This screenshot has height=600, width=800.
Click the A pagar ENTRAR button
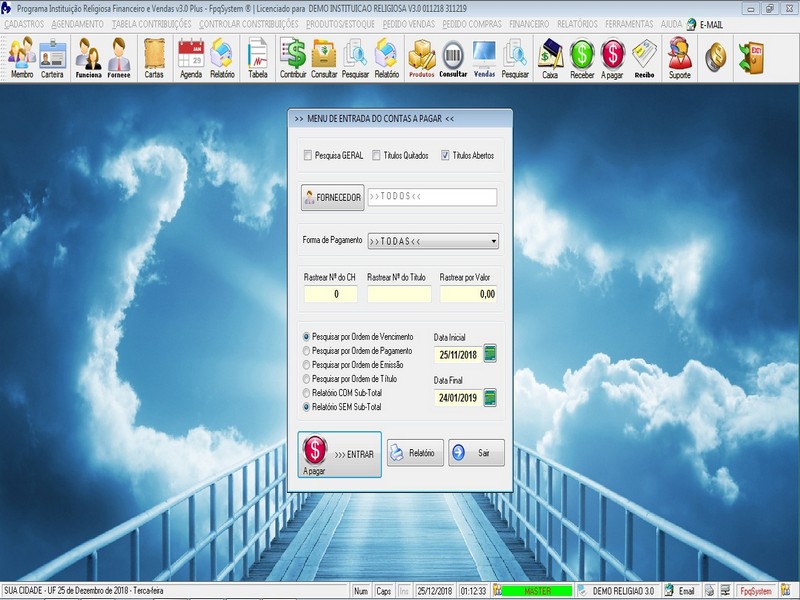click(339, 455)
